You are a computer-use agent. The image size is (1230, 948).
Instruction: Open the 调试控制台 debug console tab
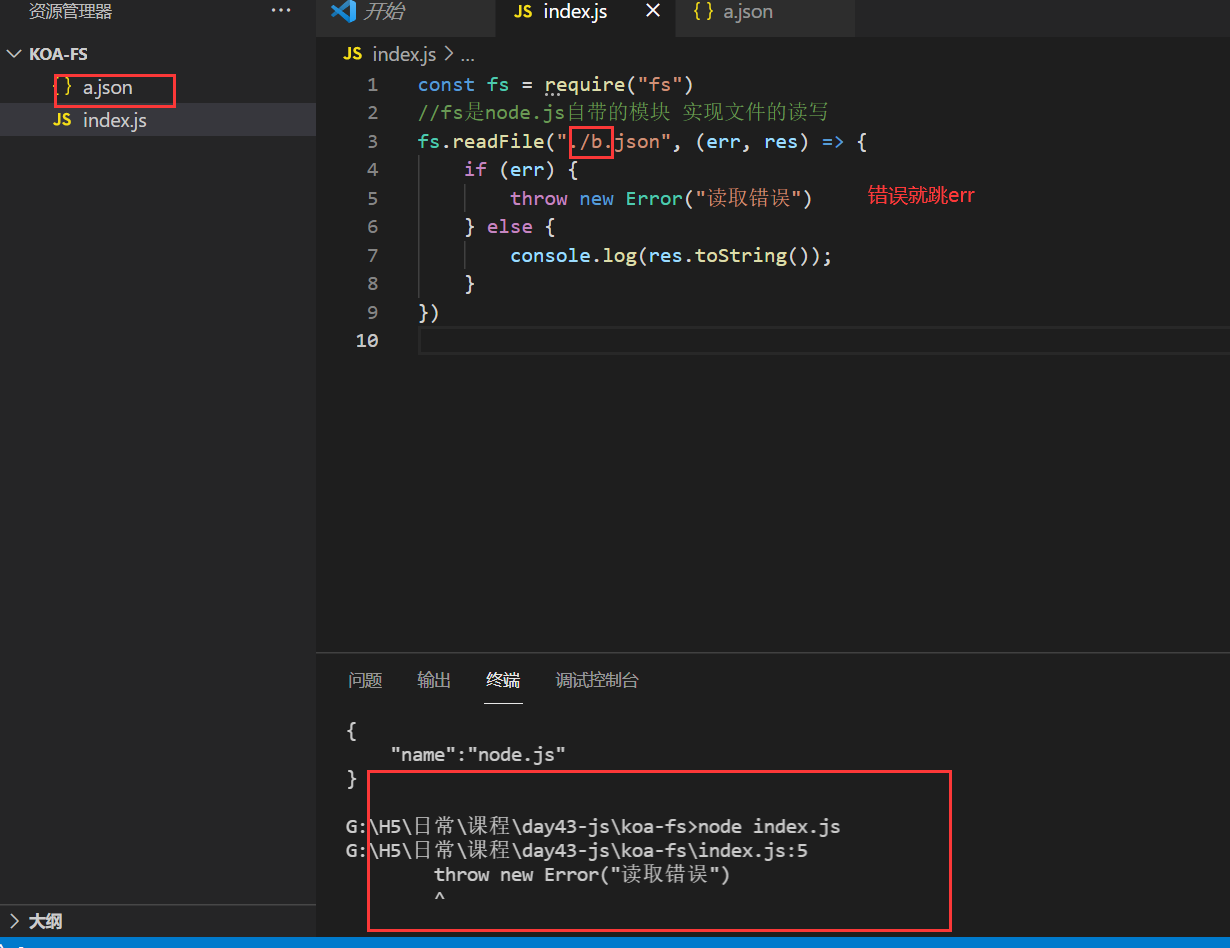[597, 680]
